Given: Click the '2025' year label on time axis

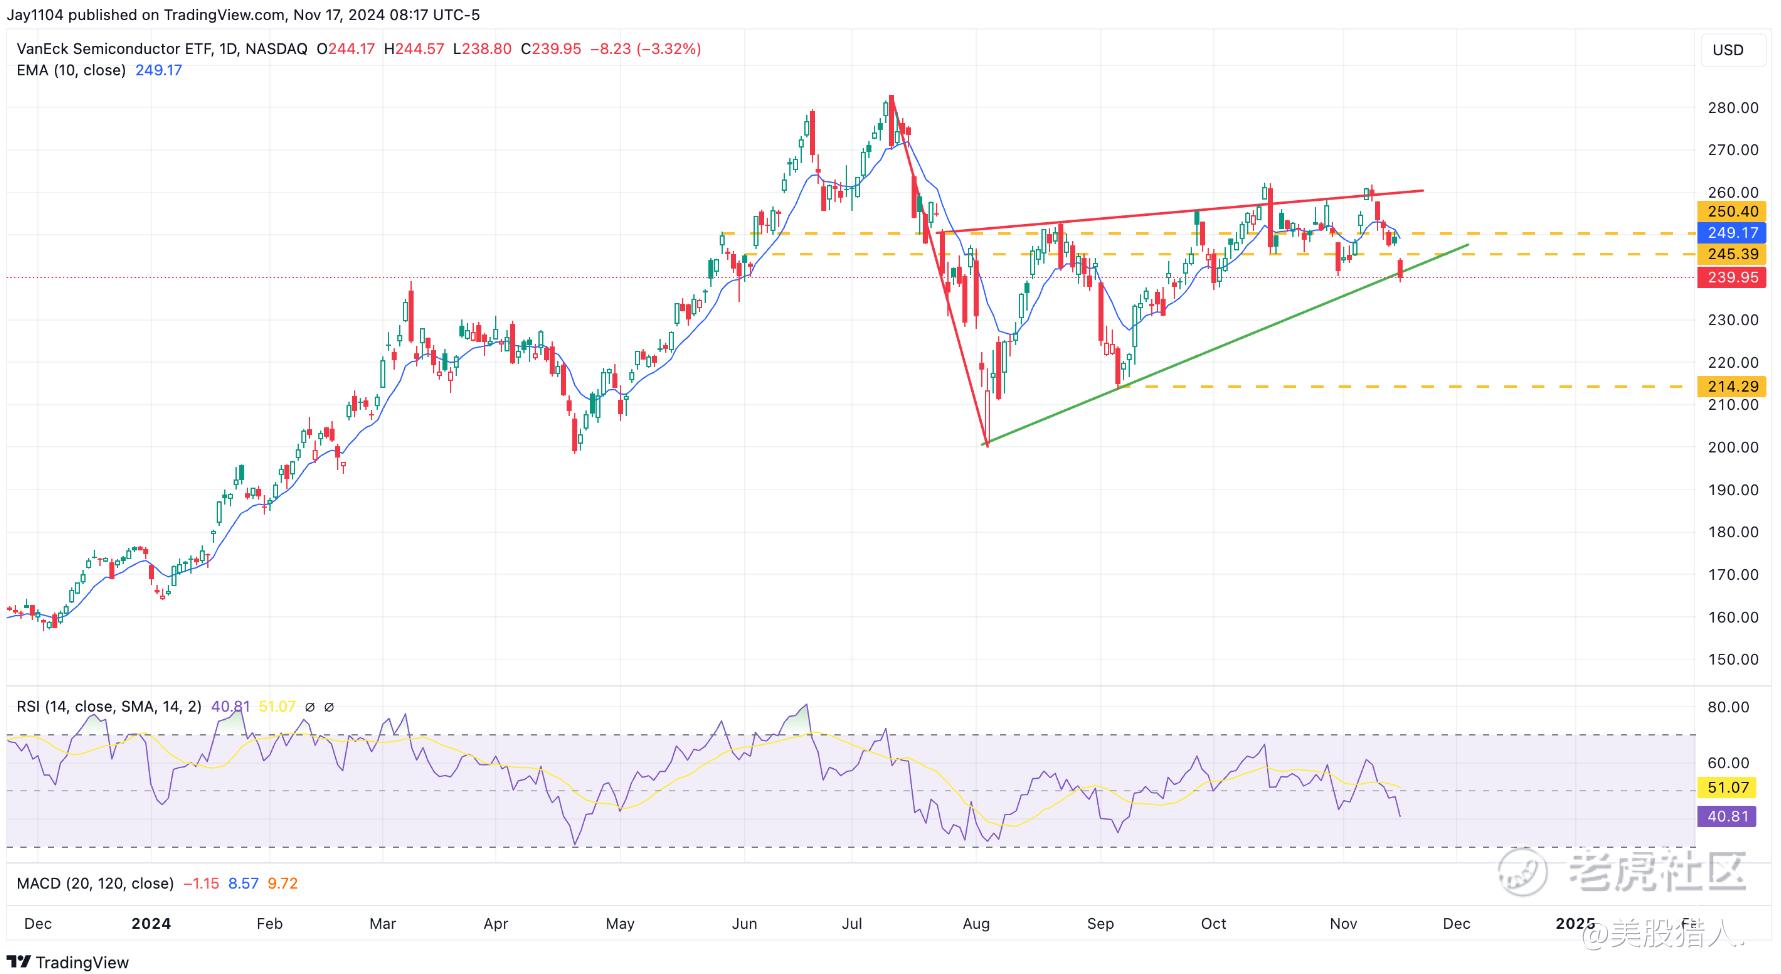Looking at the screenshot, I should (x=1575, y=923).
